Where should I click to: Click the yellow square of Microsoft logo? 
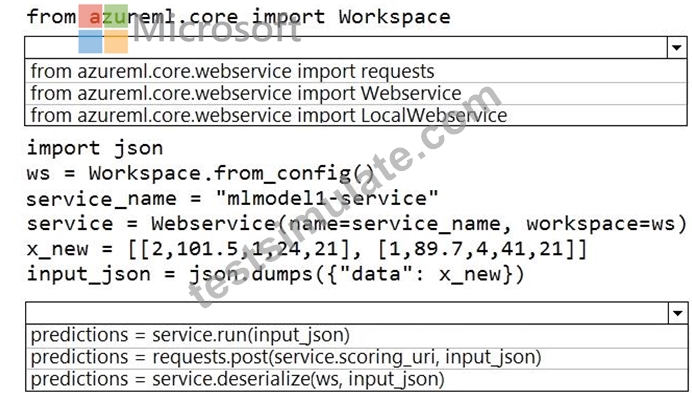pos(116,42)
